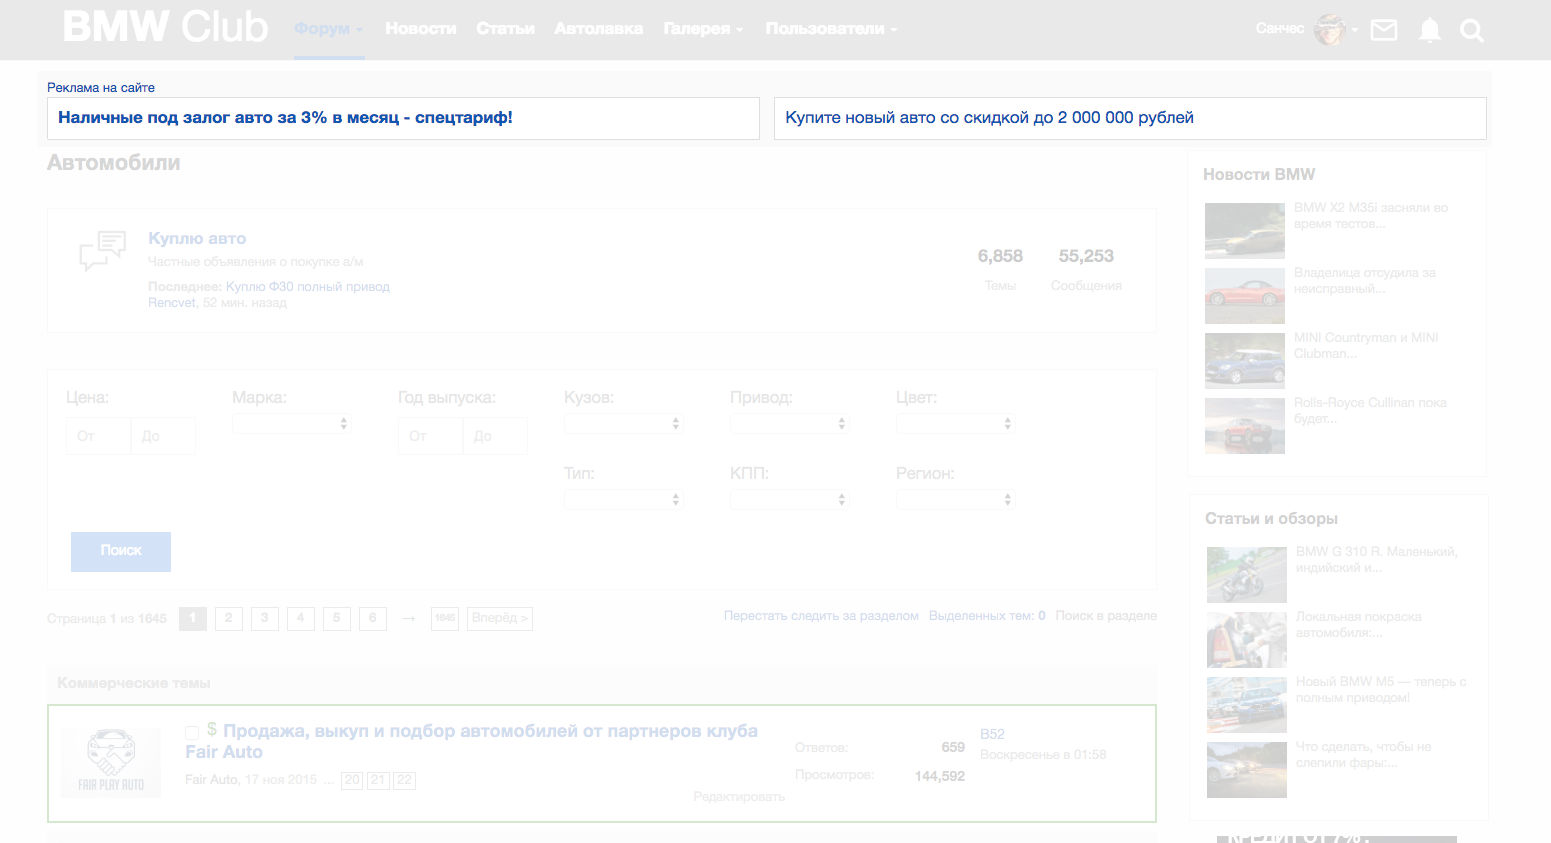Go to page 5

point(337,618)
